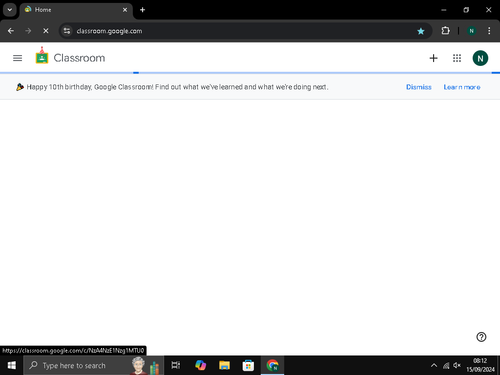Open the Google apps grid launcher
The width and height of the screenshot is (500, 375).
[x=457, y=58]
